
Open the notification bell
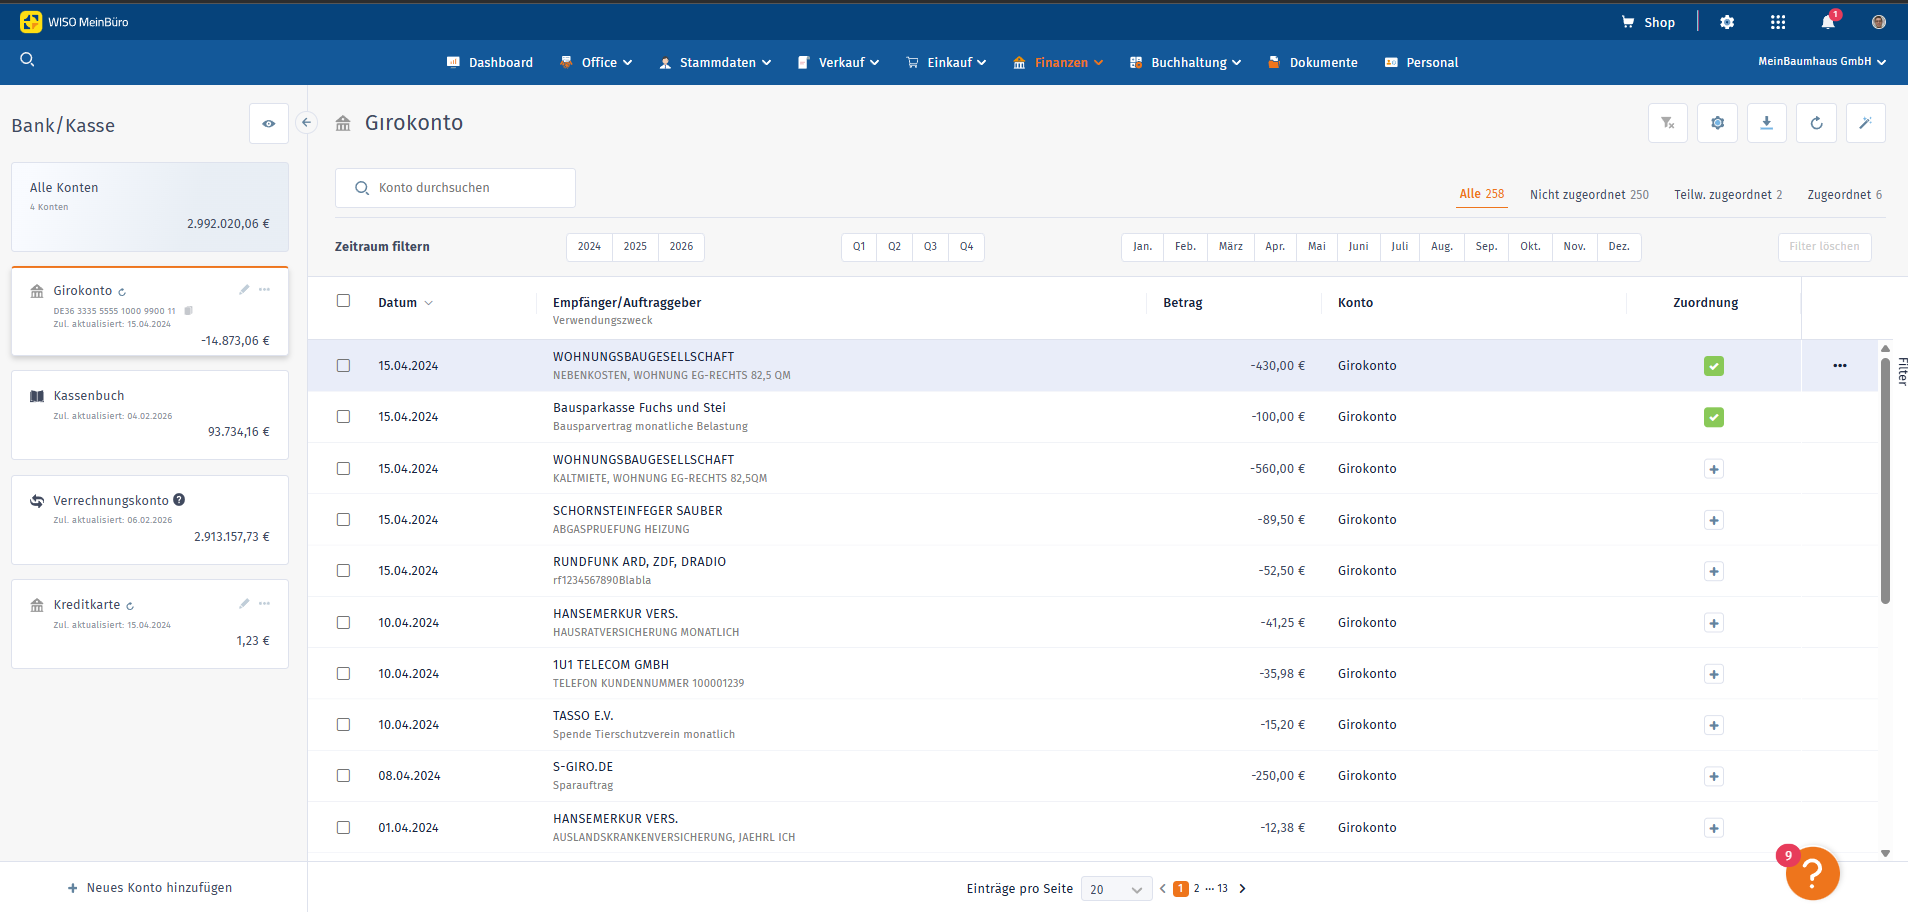[1828, 22]
